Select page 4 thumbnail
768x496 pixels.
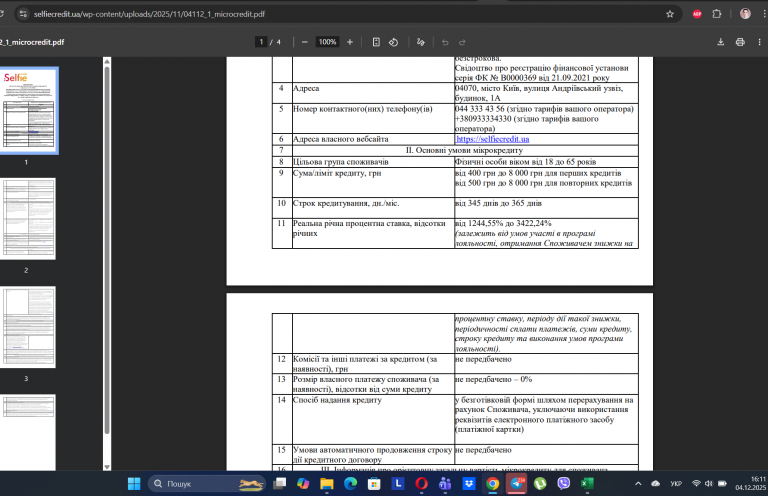[x=29, y=433]
